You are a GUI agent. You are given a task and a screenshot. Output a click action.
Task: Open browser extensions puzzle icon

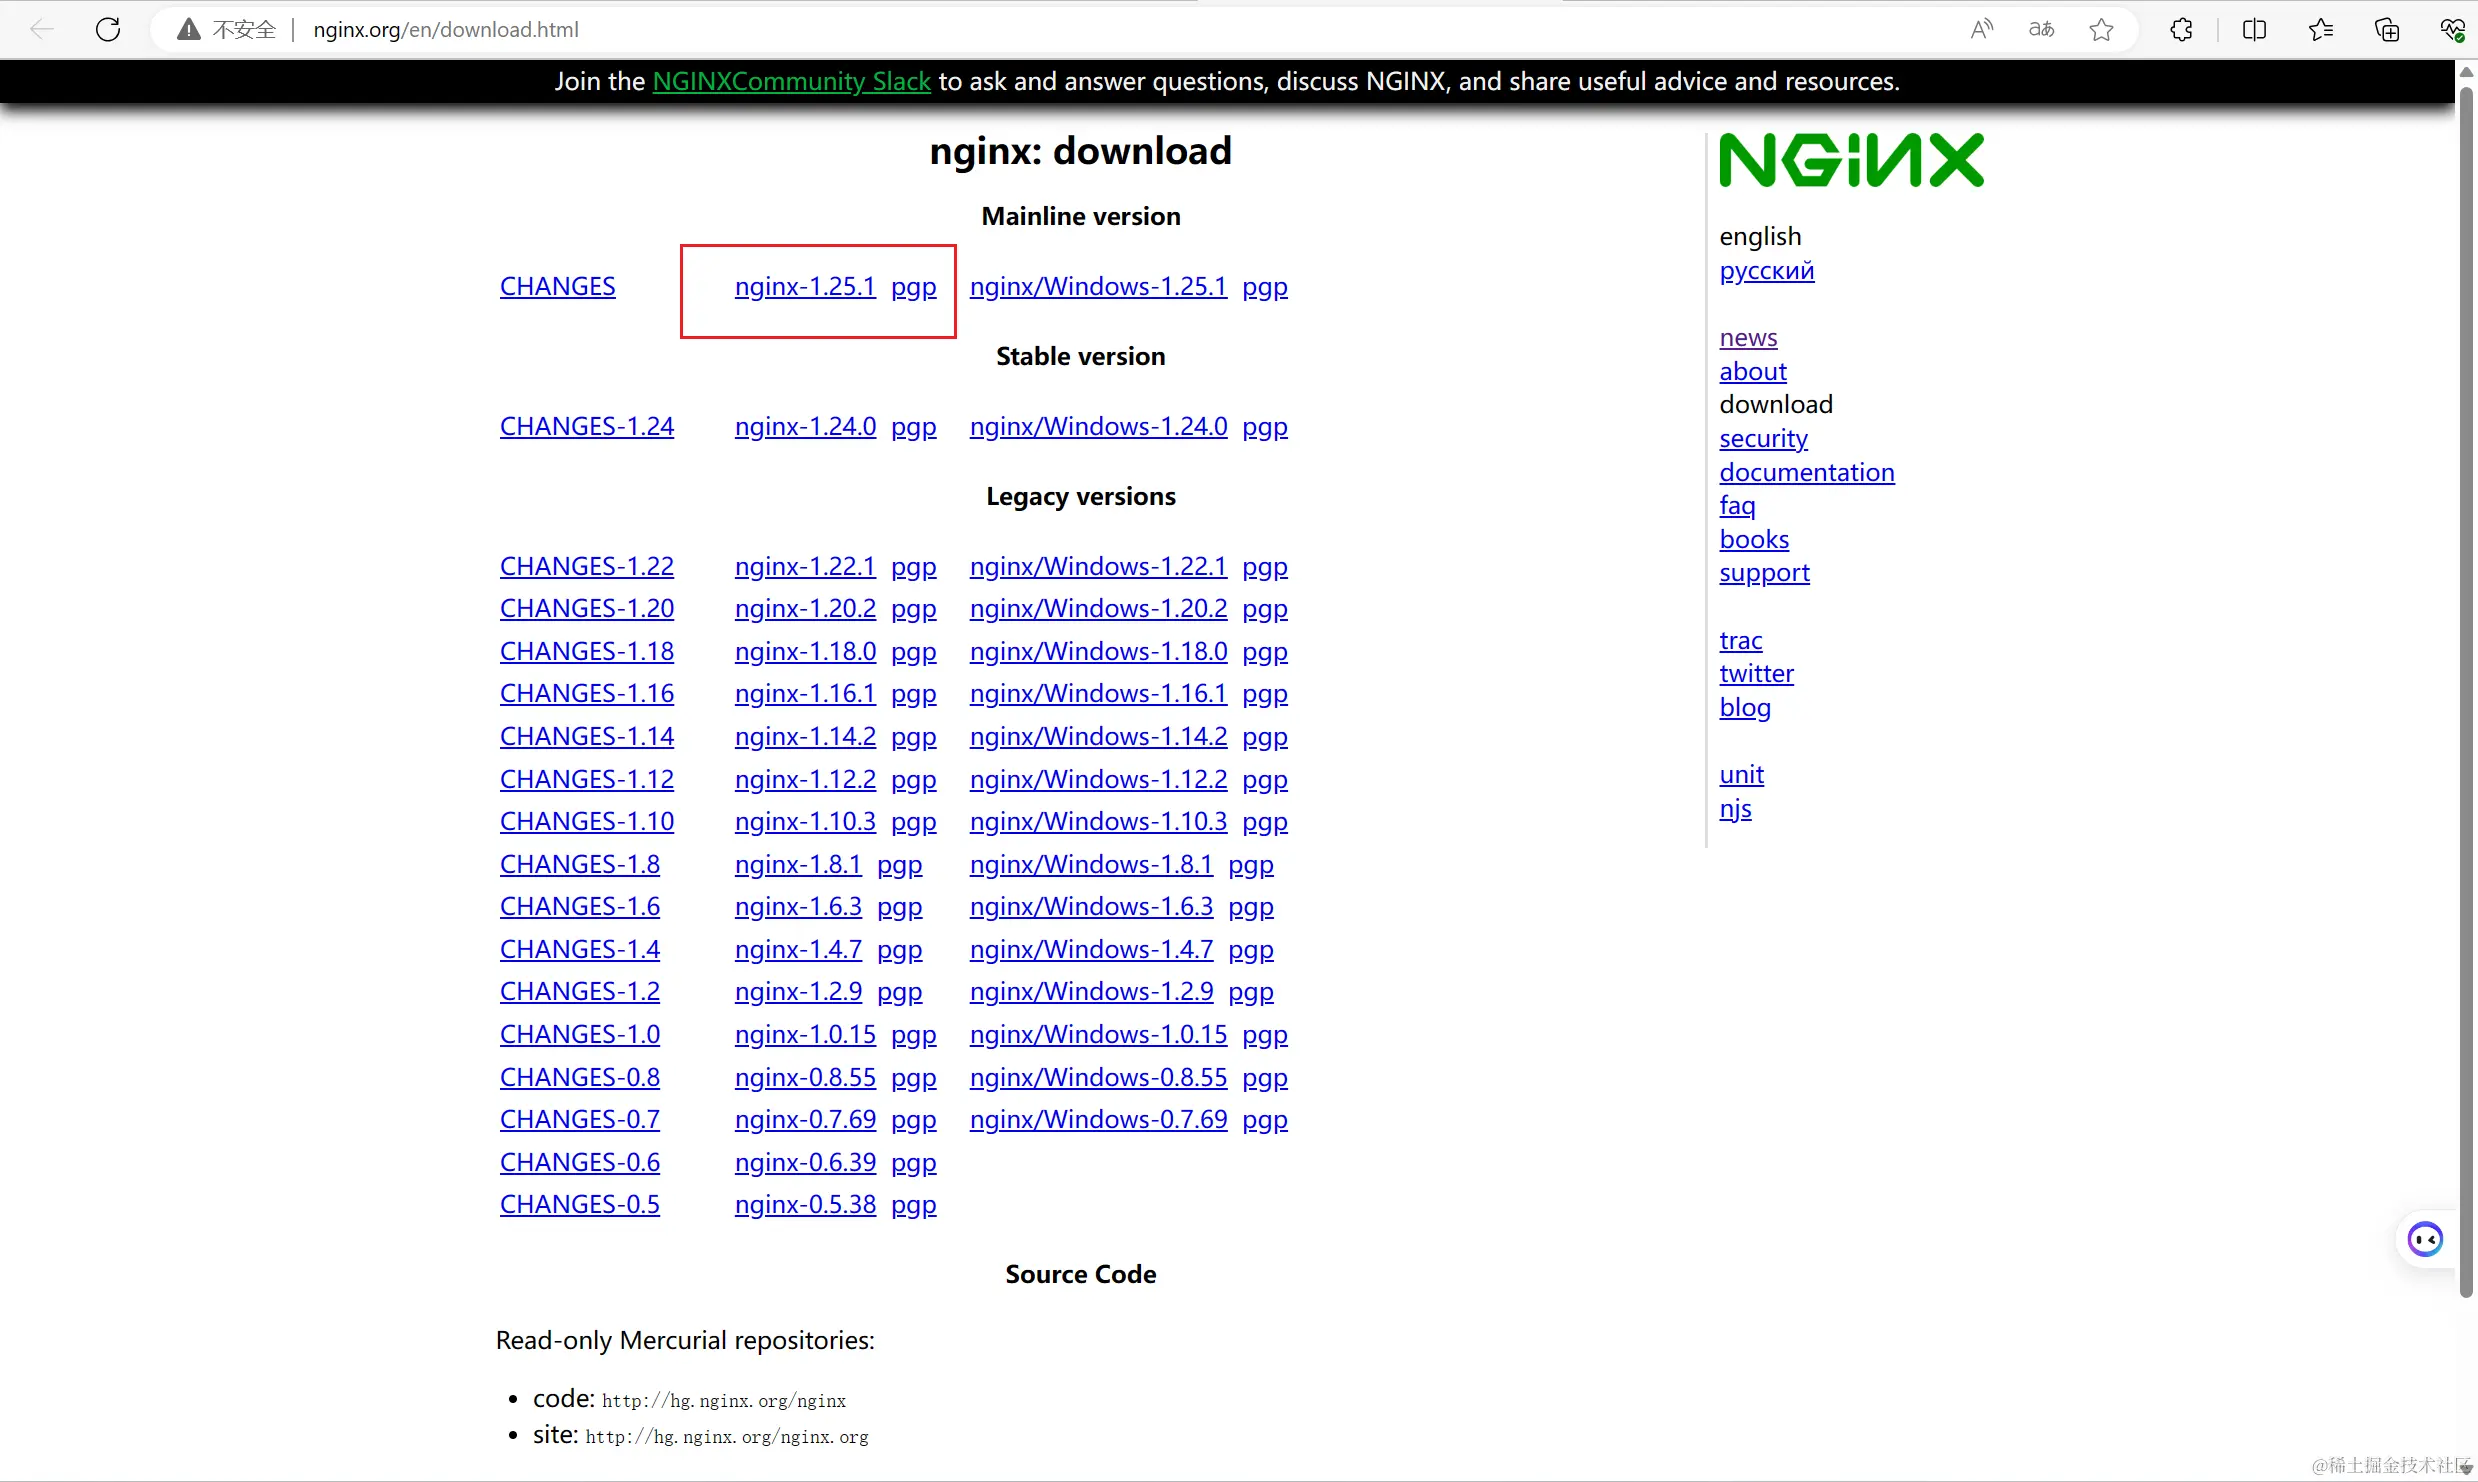point(2181,29)
